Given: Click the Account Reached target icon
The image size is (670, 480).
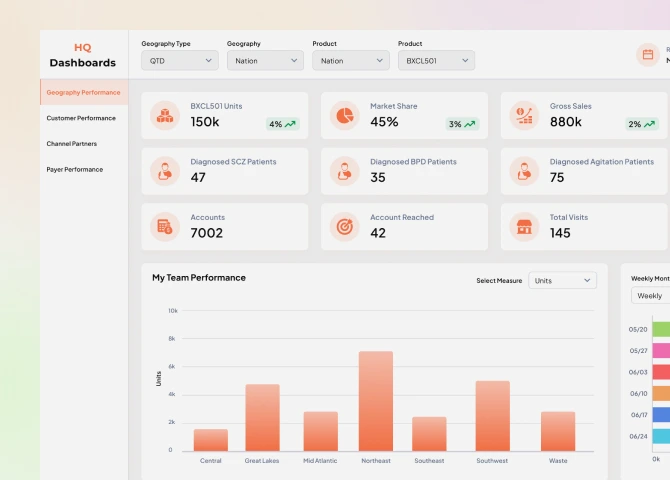Looking at the screenshot, I should (345, 227).
